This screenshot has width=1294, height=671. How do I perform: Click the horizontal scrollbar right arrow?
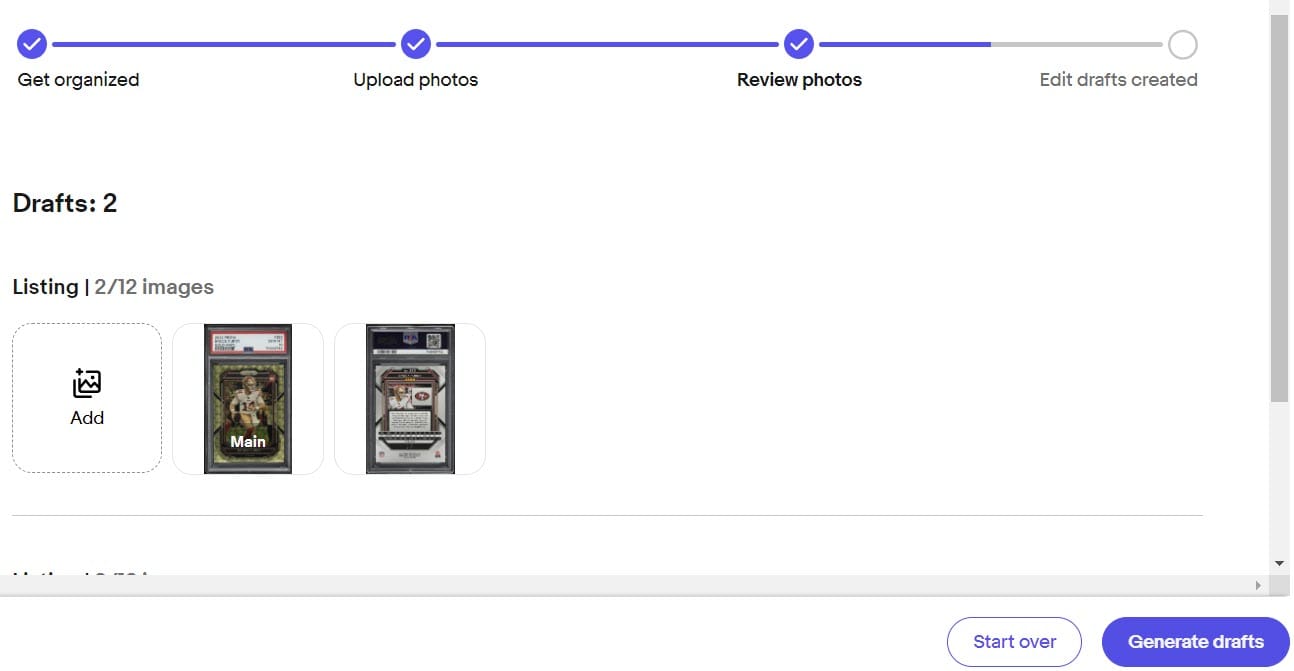(x=1260, y=584)
